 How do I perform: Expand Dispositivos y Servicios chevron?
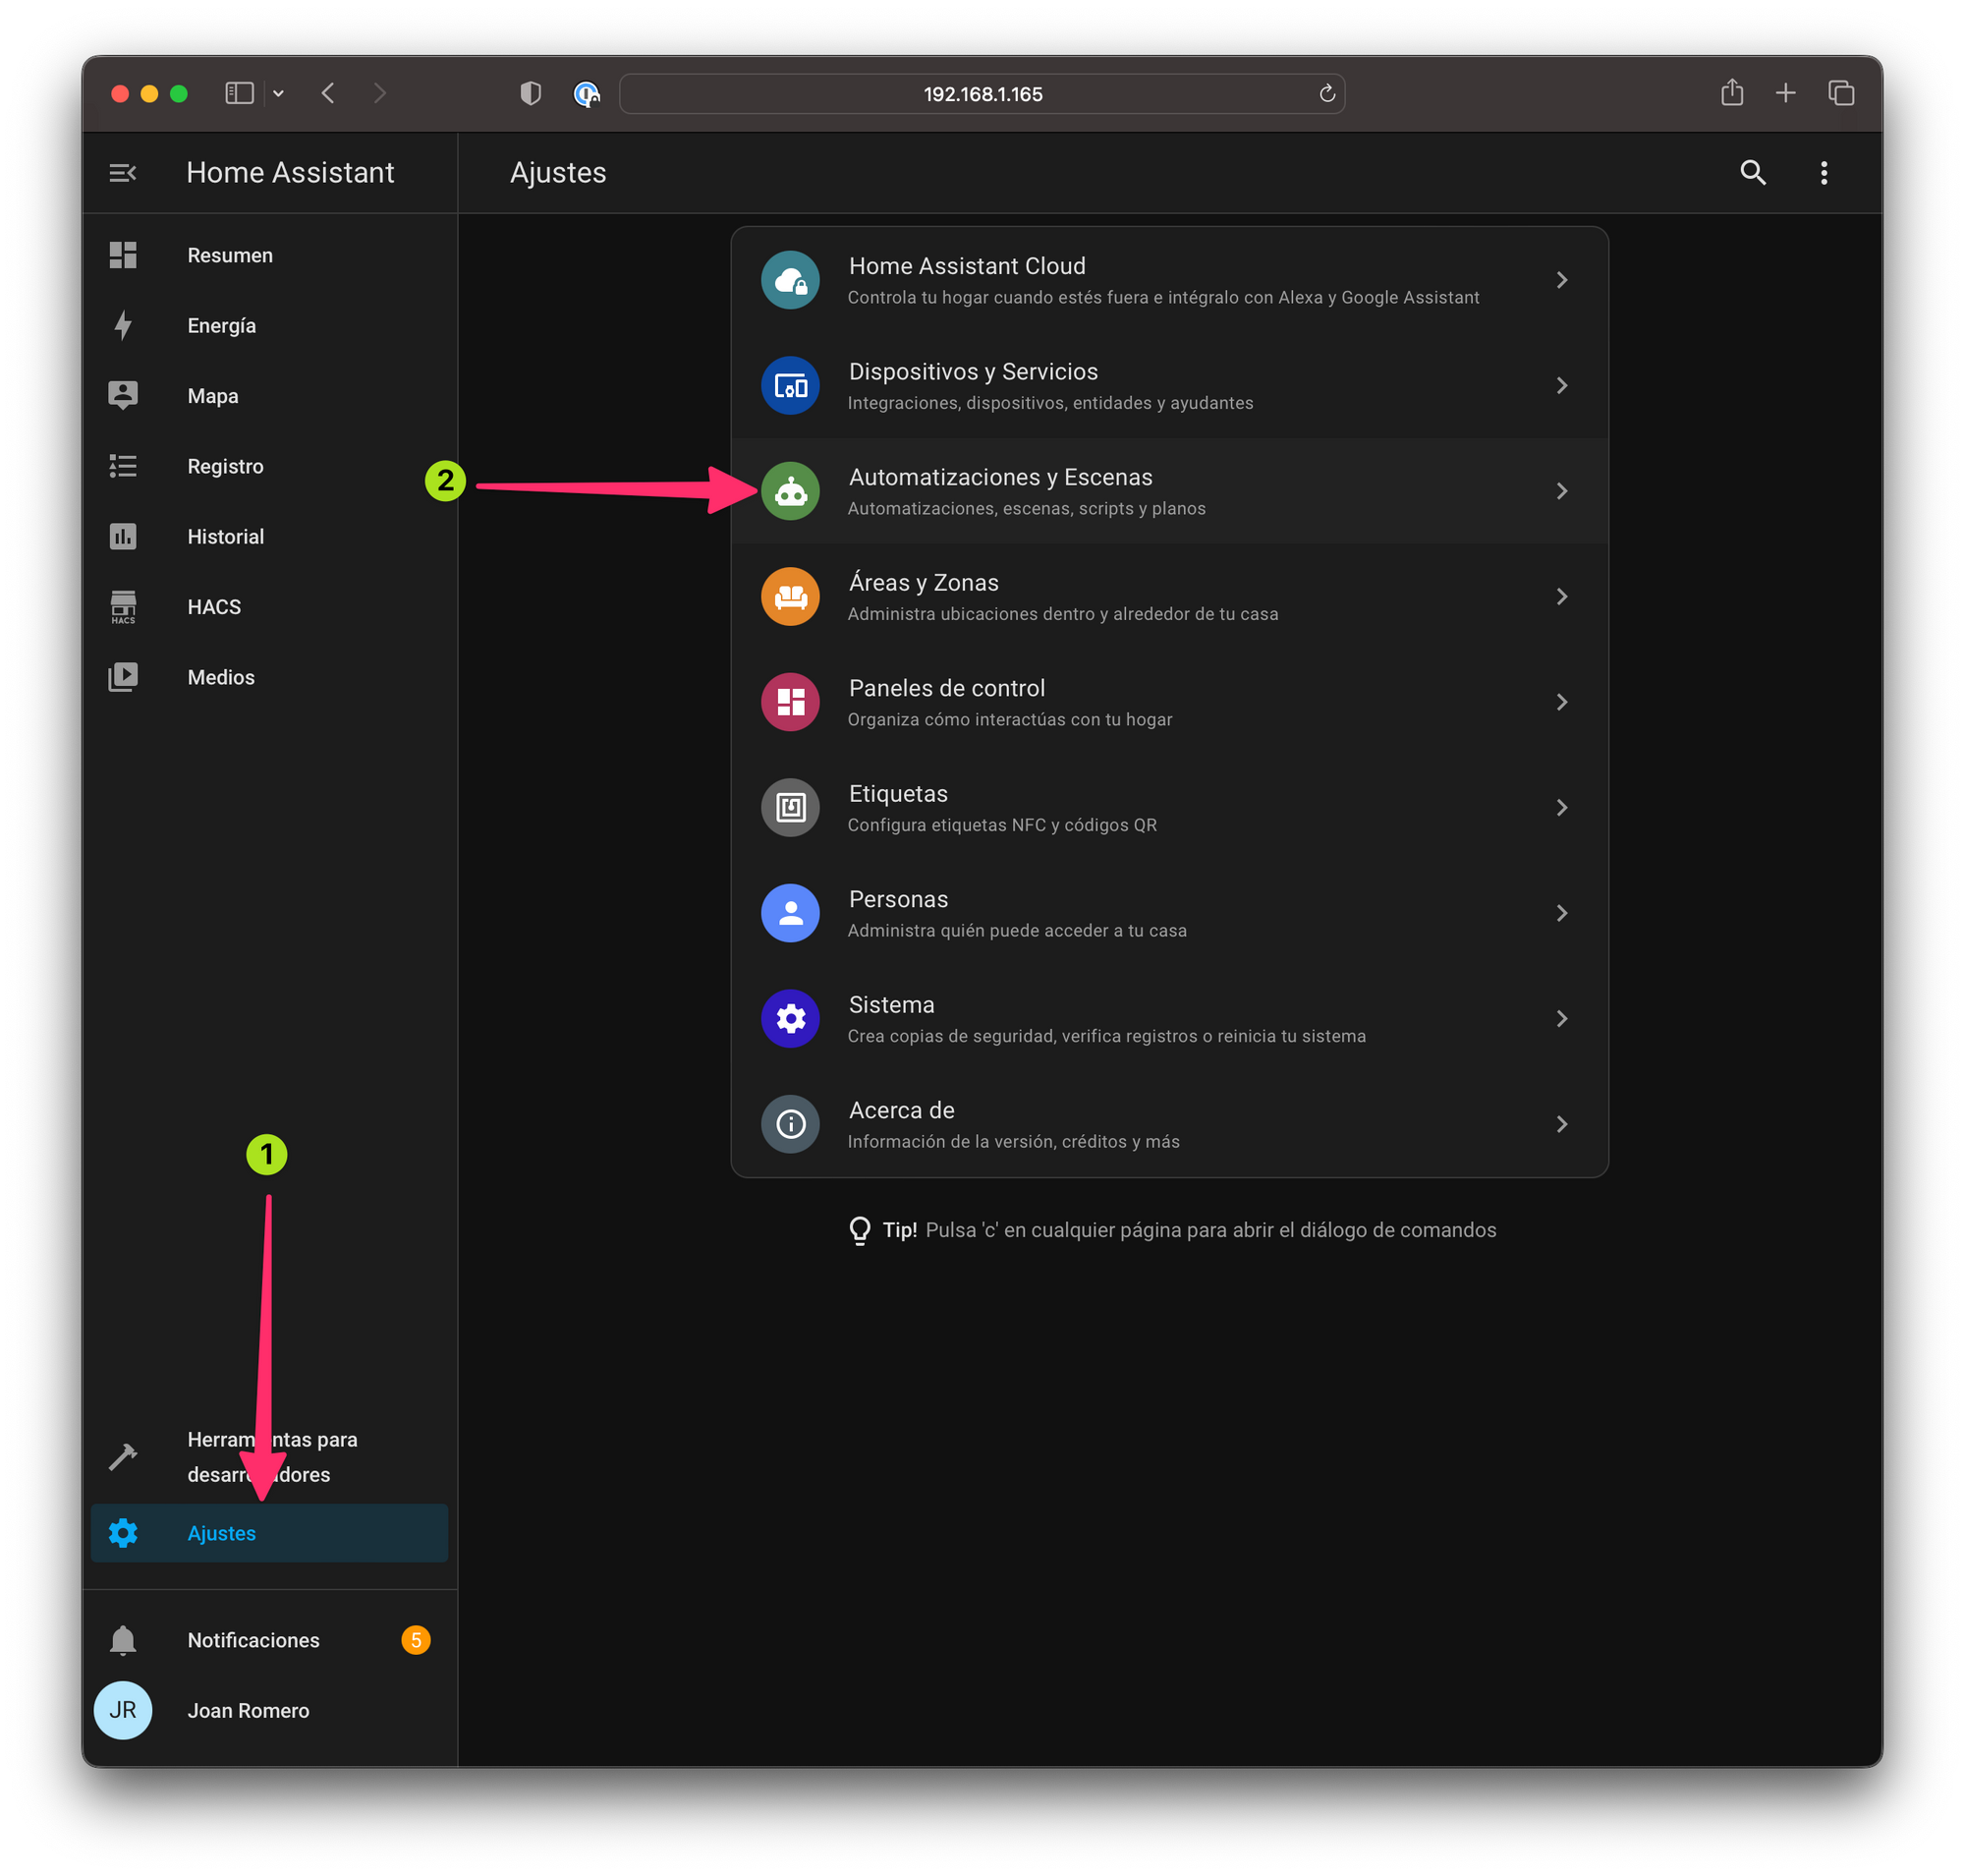pyautogui.click(x=1561, y=385)
